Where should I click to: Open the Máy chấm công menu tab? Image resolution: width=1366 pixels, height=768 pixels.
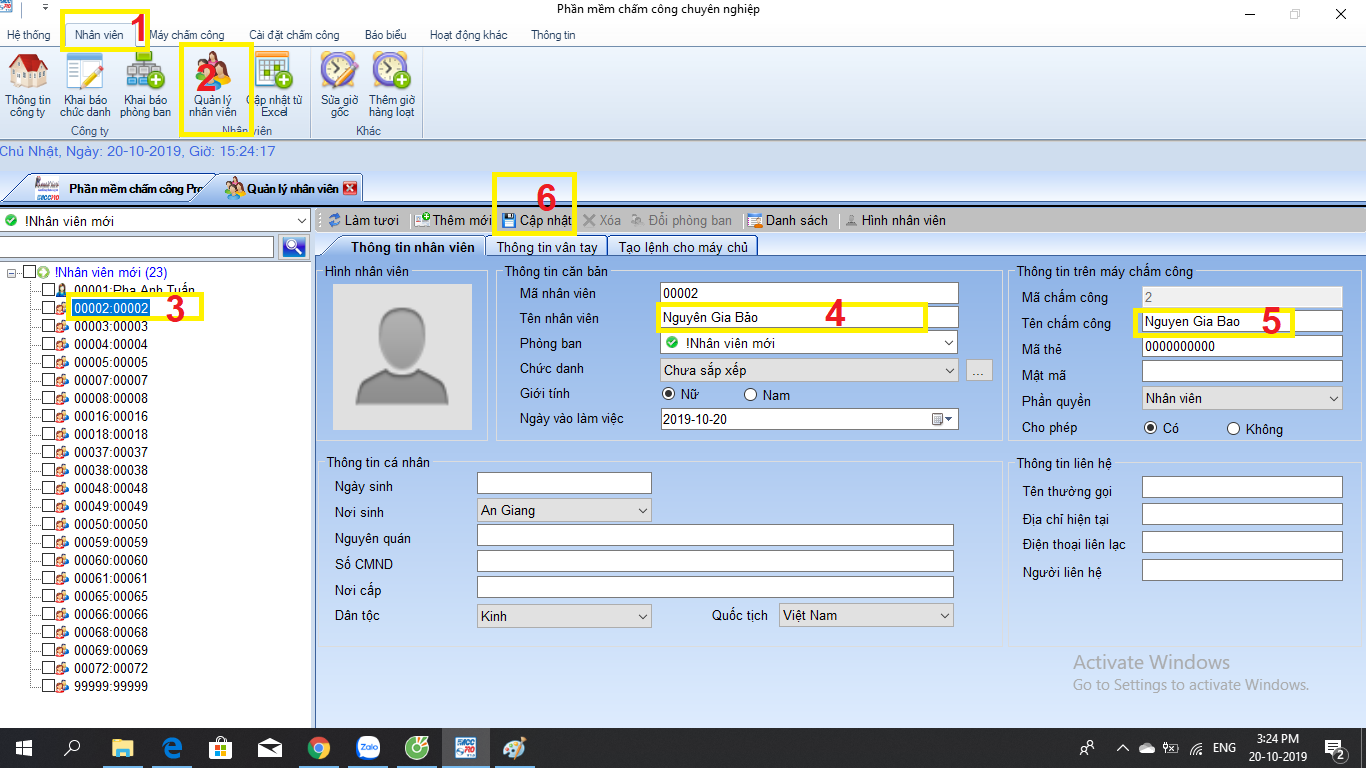[187, 35]
